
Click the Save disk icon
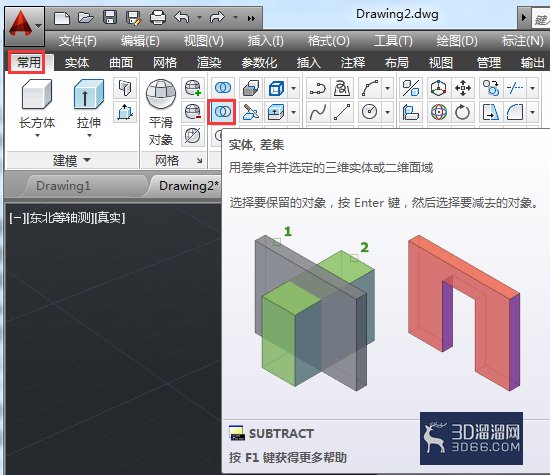pyautogui.click(x=110, y=18)
